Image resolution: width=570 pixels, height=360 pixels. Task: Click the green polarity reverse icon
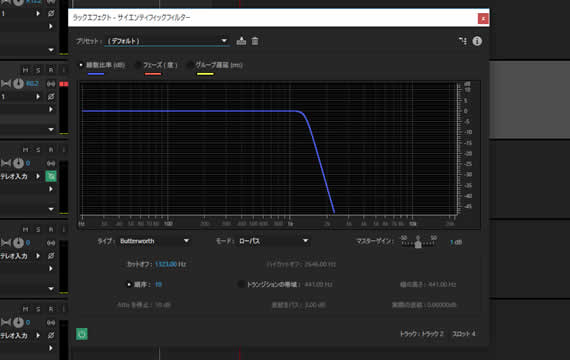51,176
